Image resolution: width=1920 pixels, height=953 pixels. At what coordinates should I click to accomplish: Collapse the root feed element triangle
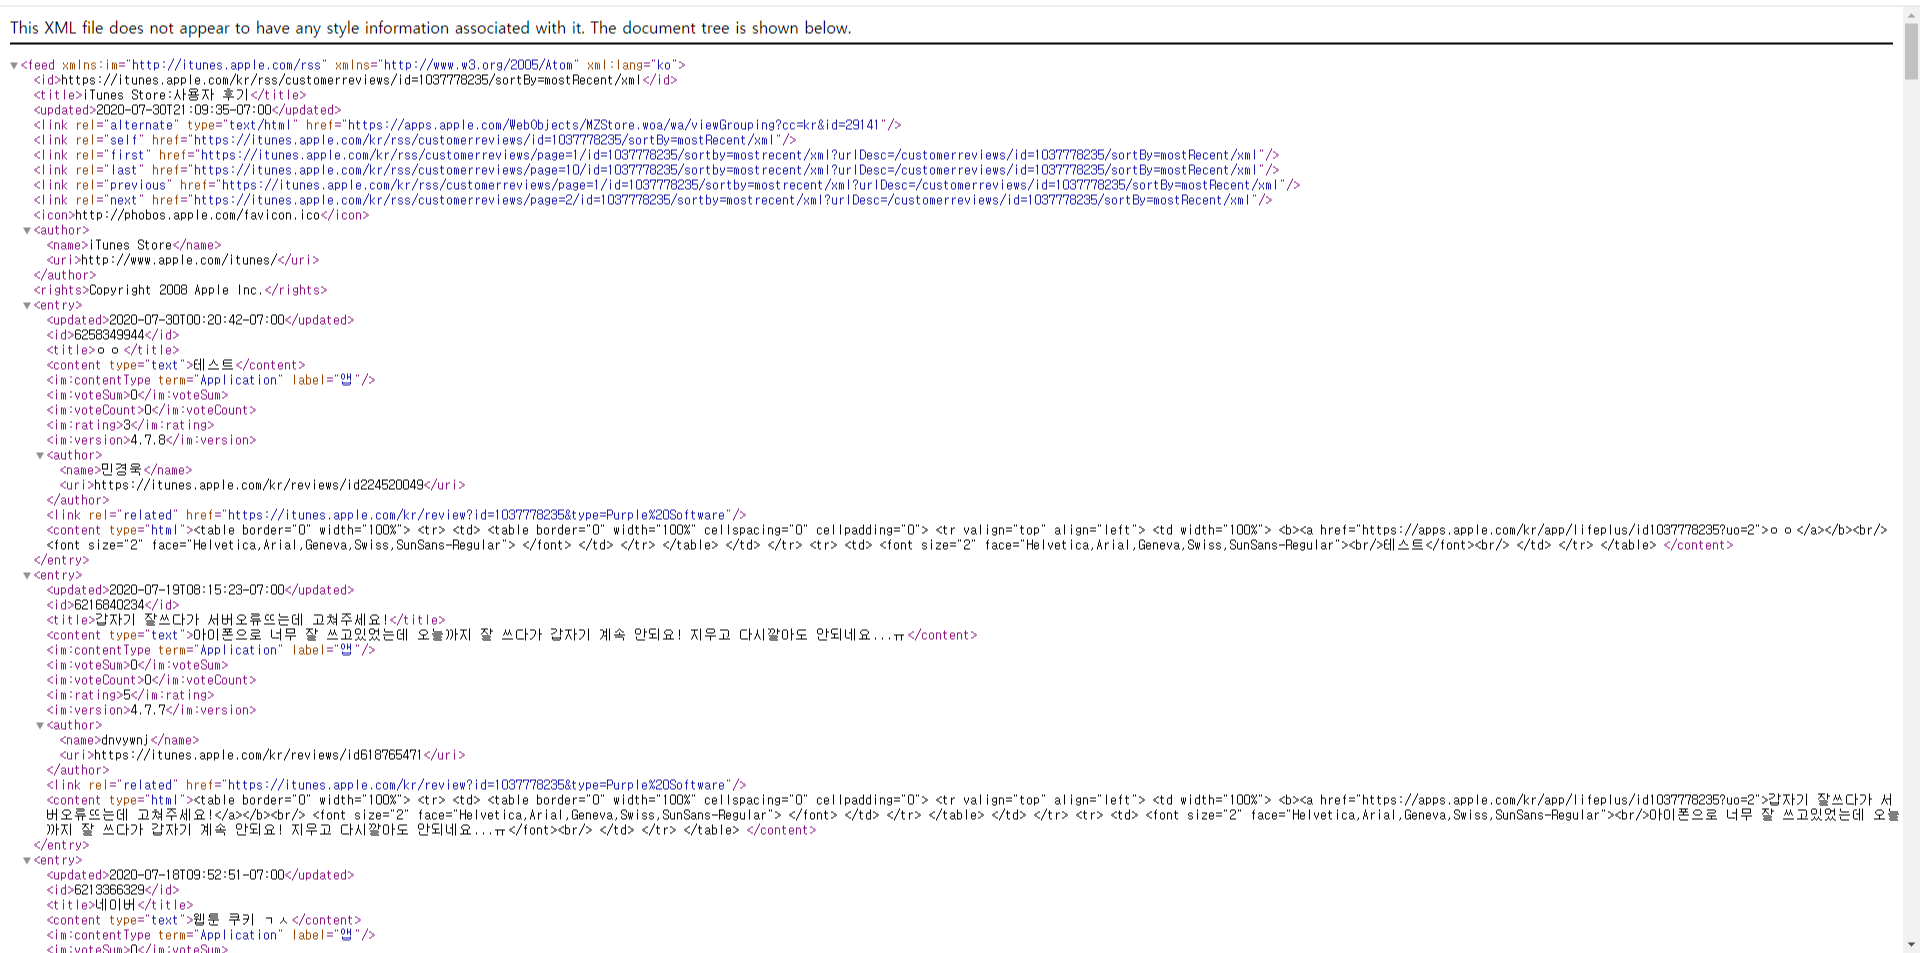[x=14, y=66]
